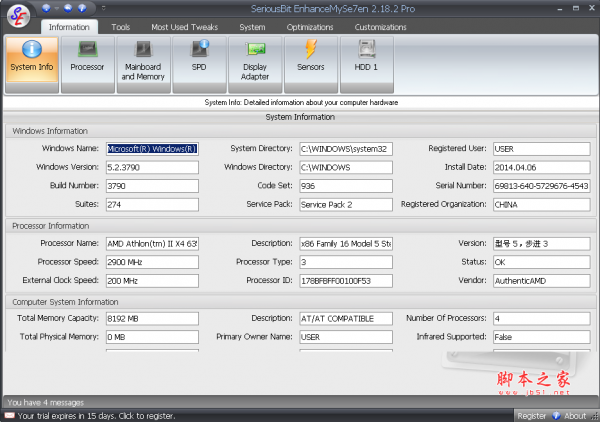Expand the quick access toolbar customize arrow

[103, 8]
